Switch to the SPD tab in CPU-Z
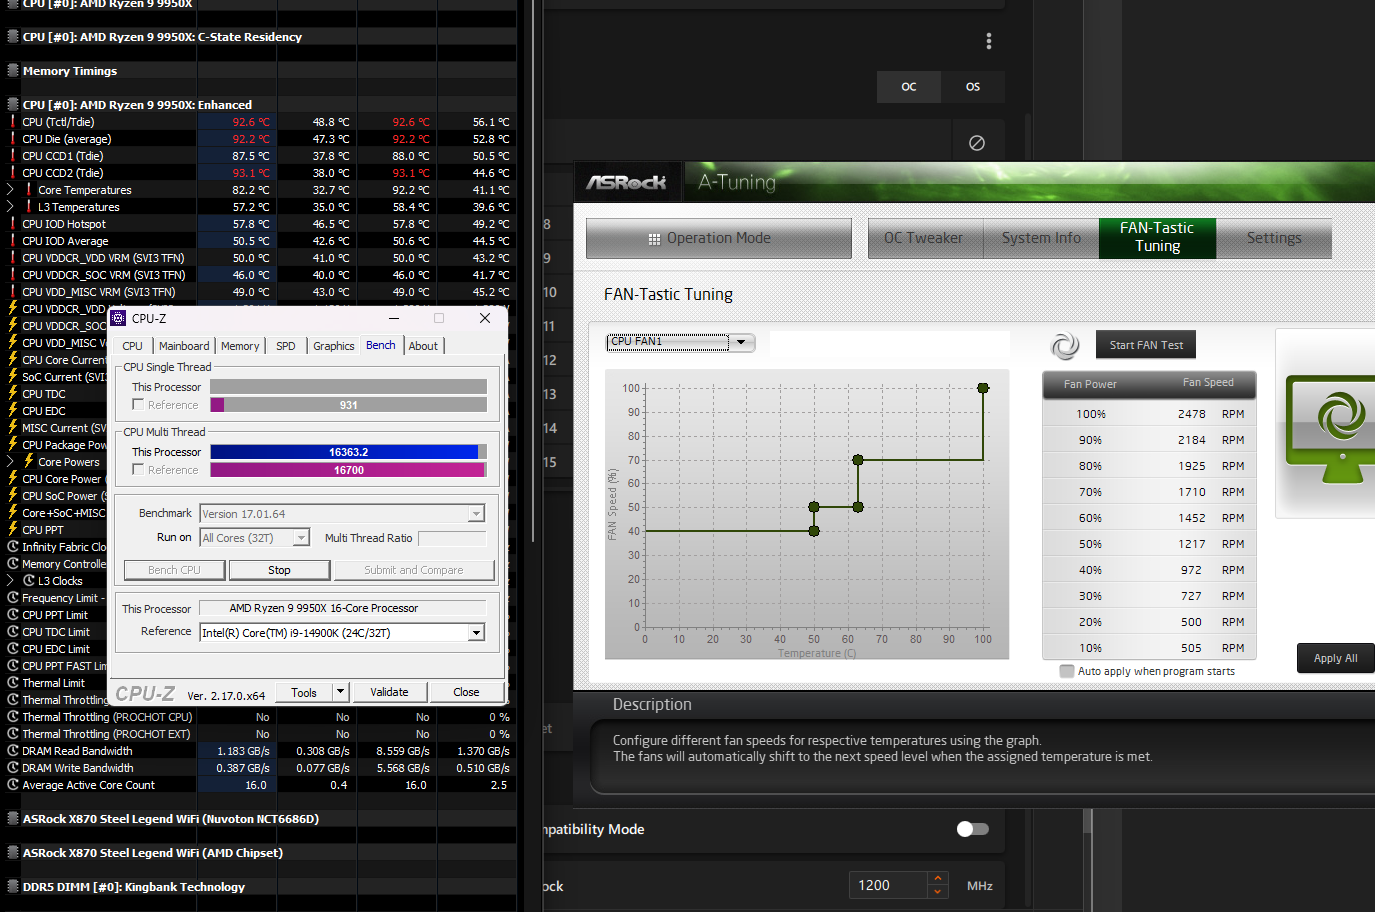 point(286,346)
